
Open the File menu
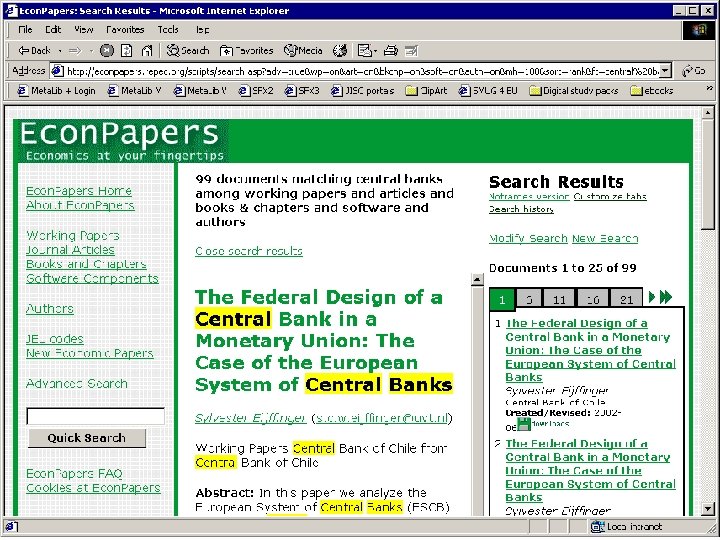tap(25, 30)
